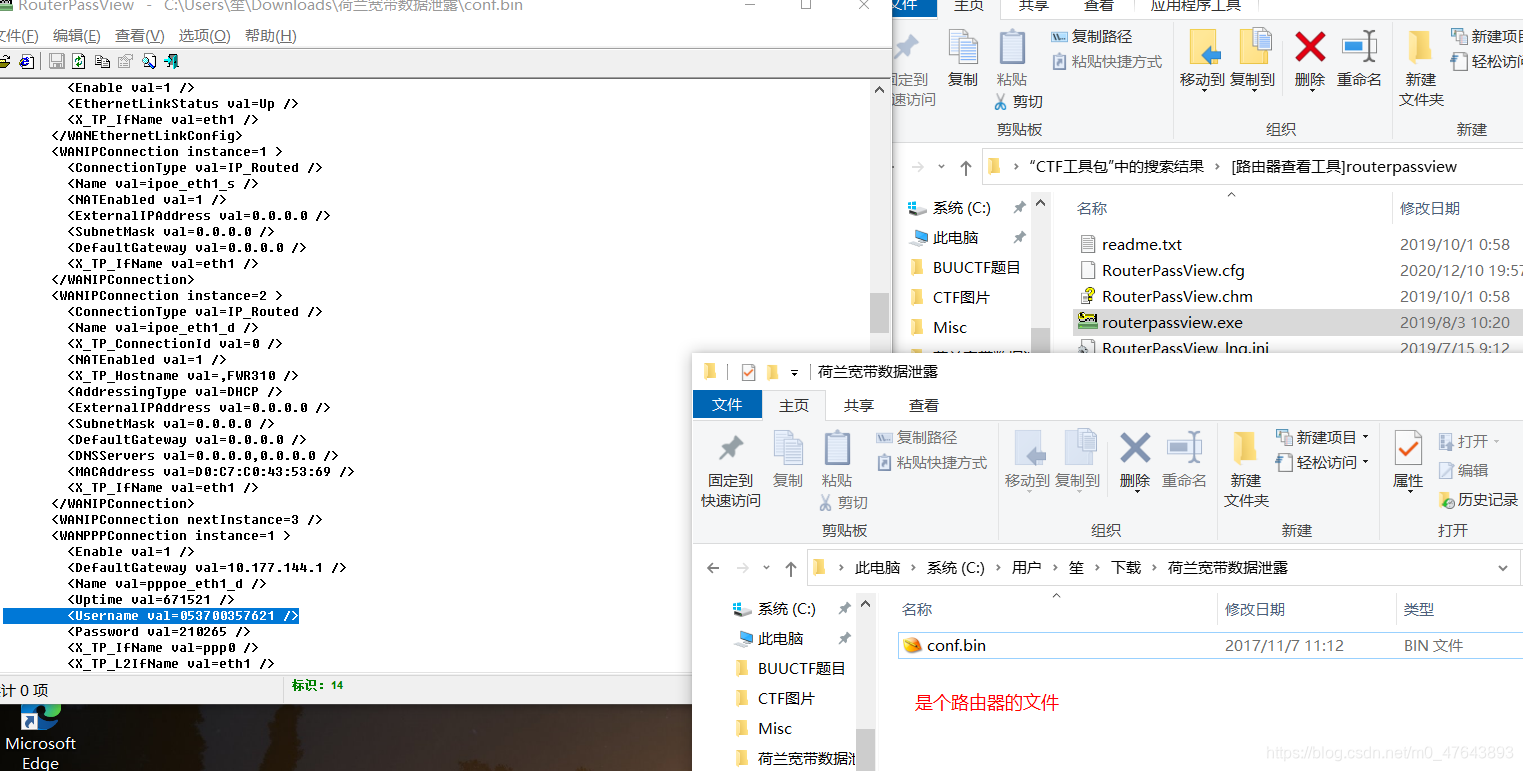This screenshot has width=1523, height=771.
Task: Click 删除 red X in back Explorer ribbon
Action: [x=1310, y=58]
